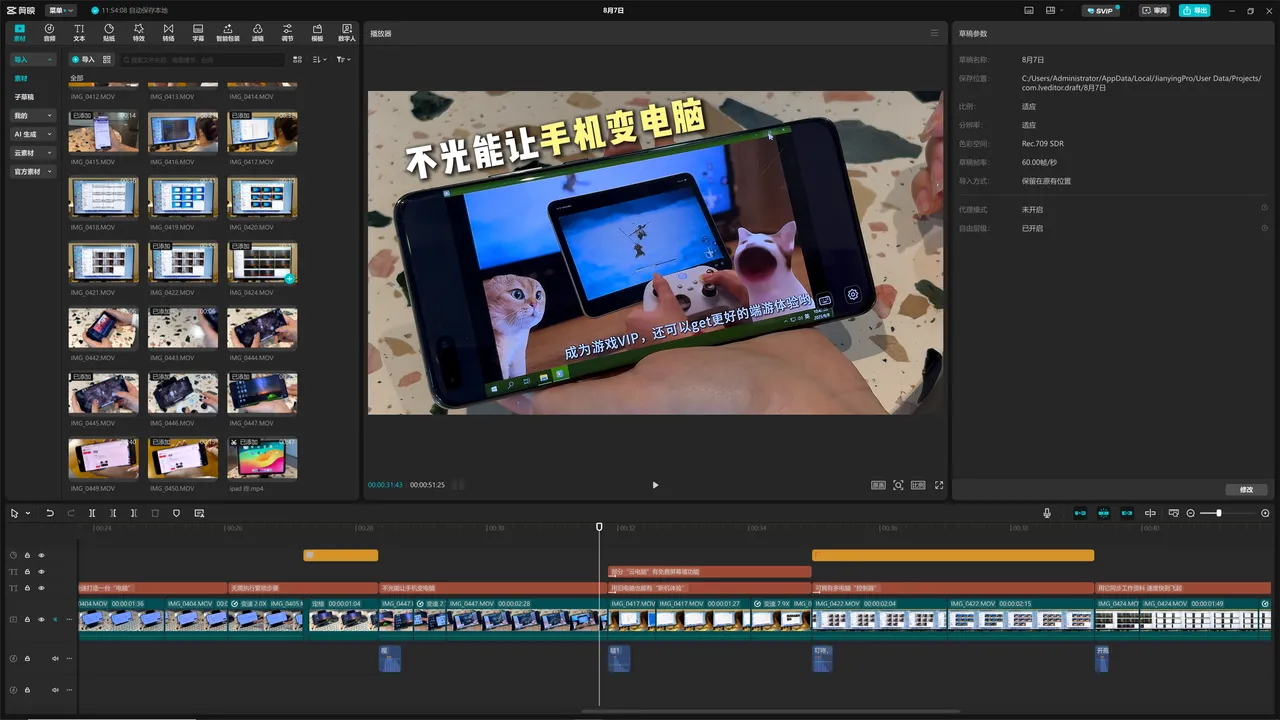Click the SVIP button

tap(1100, 10)
